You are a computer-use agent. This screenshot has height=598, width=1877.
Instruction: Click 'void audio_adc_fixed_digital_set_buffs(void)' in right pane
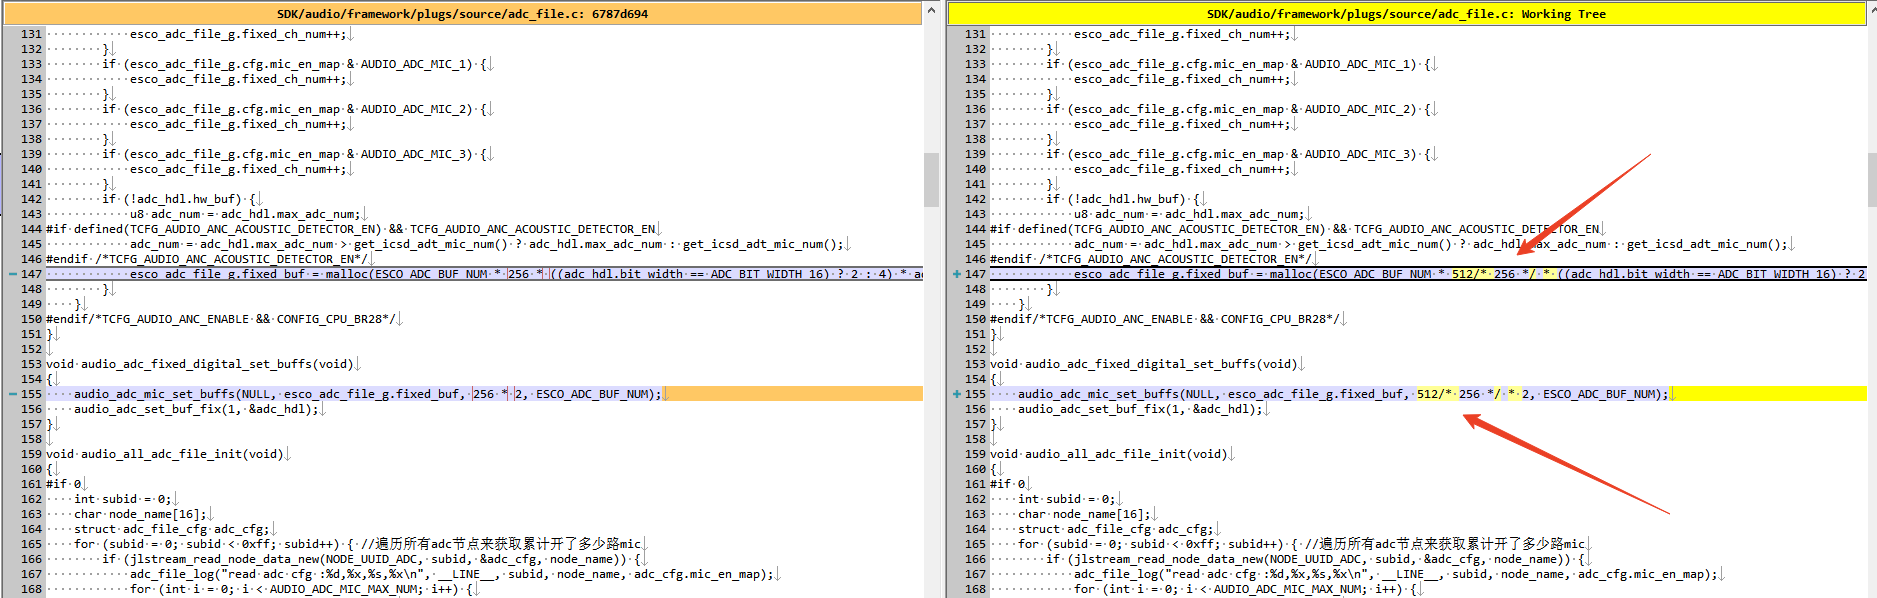pos(1144,364)
